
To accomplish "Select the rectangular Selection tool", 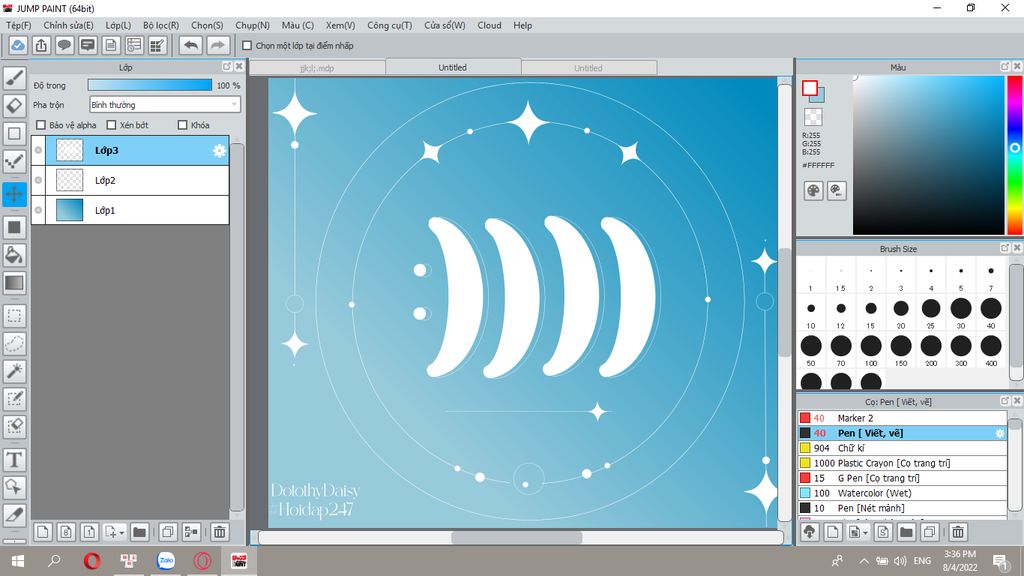I will click(14, 316).
